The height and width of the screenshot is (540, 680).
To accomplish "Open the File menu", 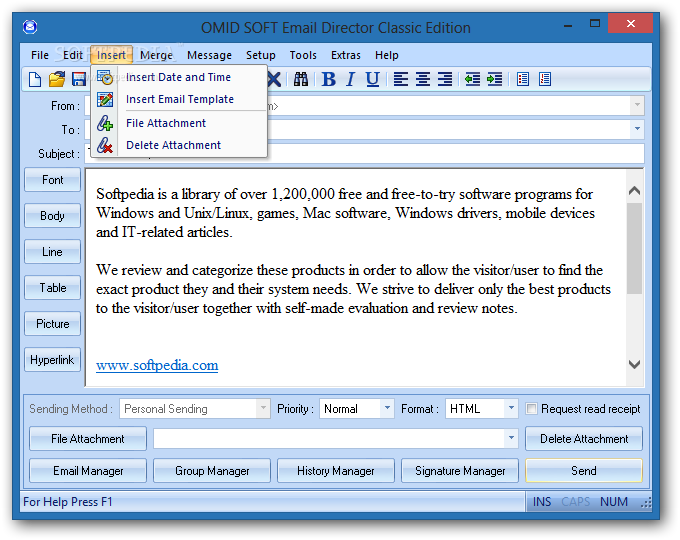I will pos(40,55).
